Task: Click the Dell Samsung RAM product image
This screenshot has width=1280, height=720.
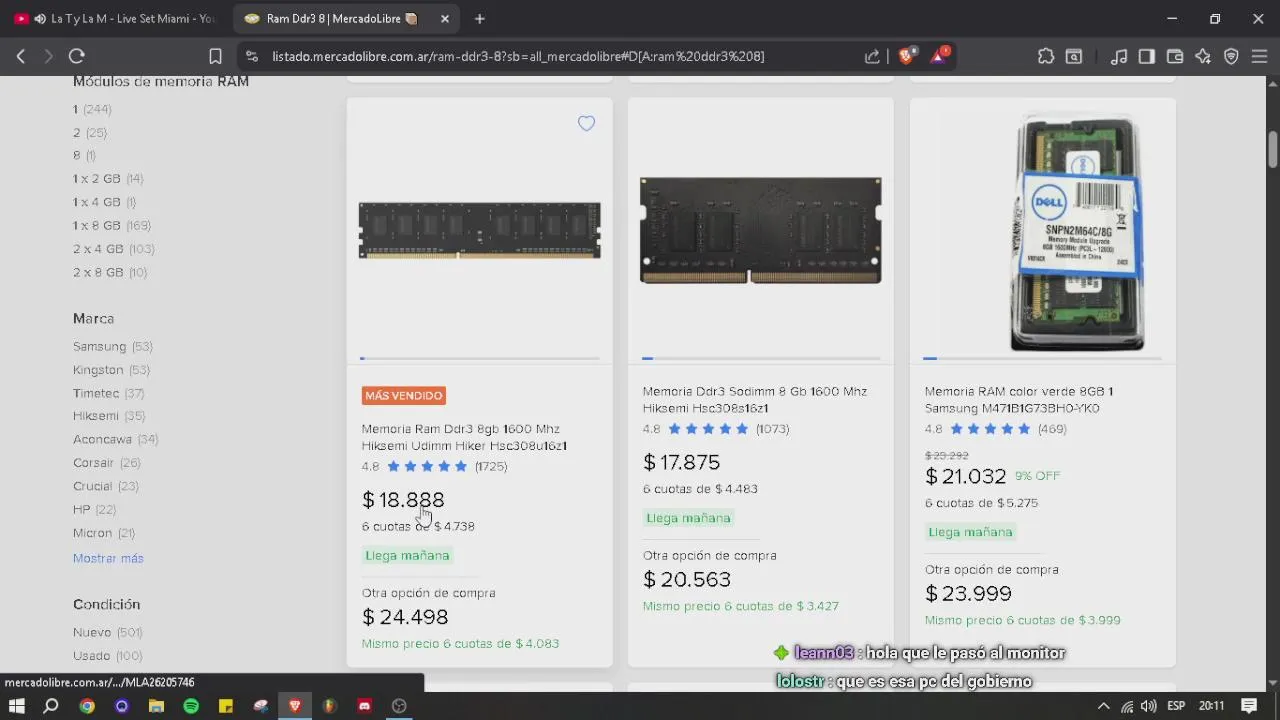Action: coord(1076,233)
